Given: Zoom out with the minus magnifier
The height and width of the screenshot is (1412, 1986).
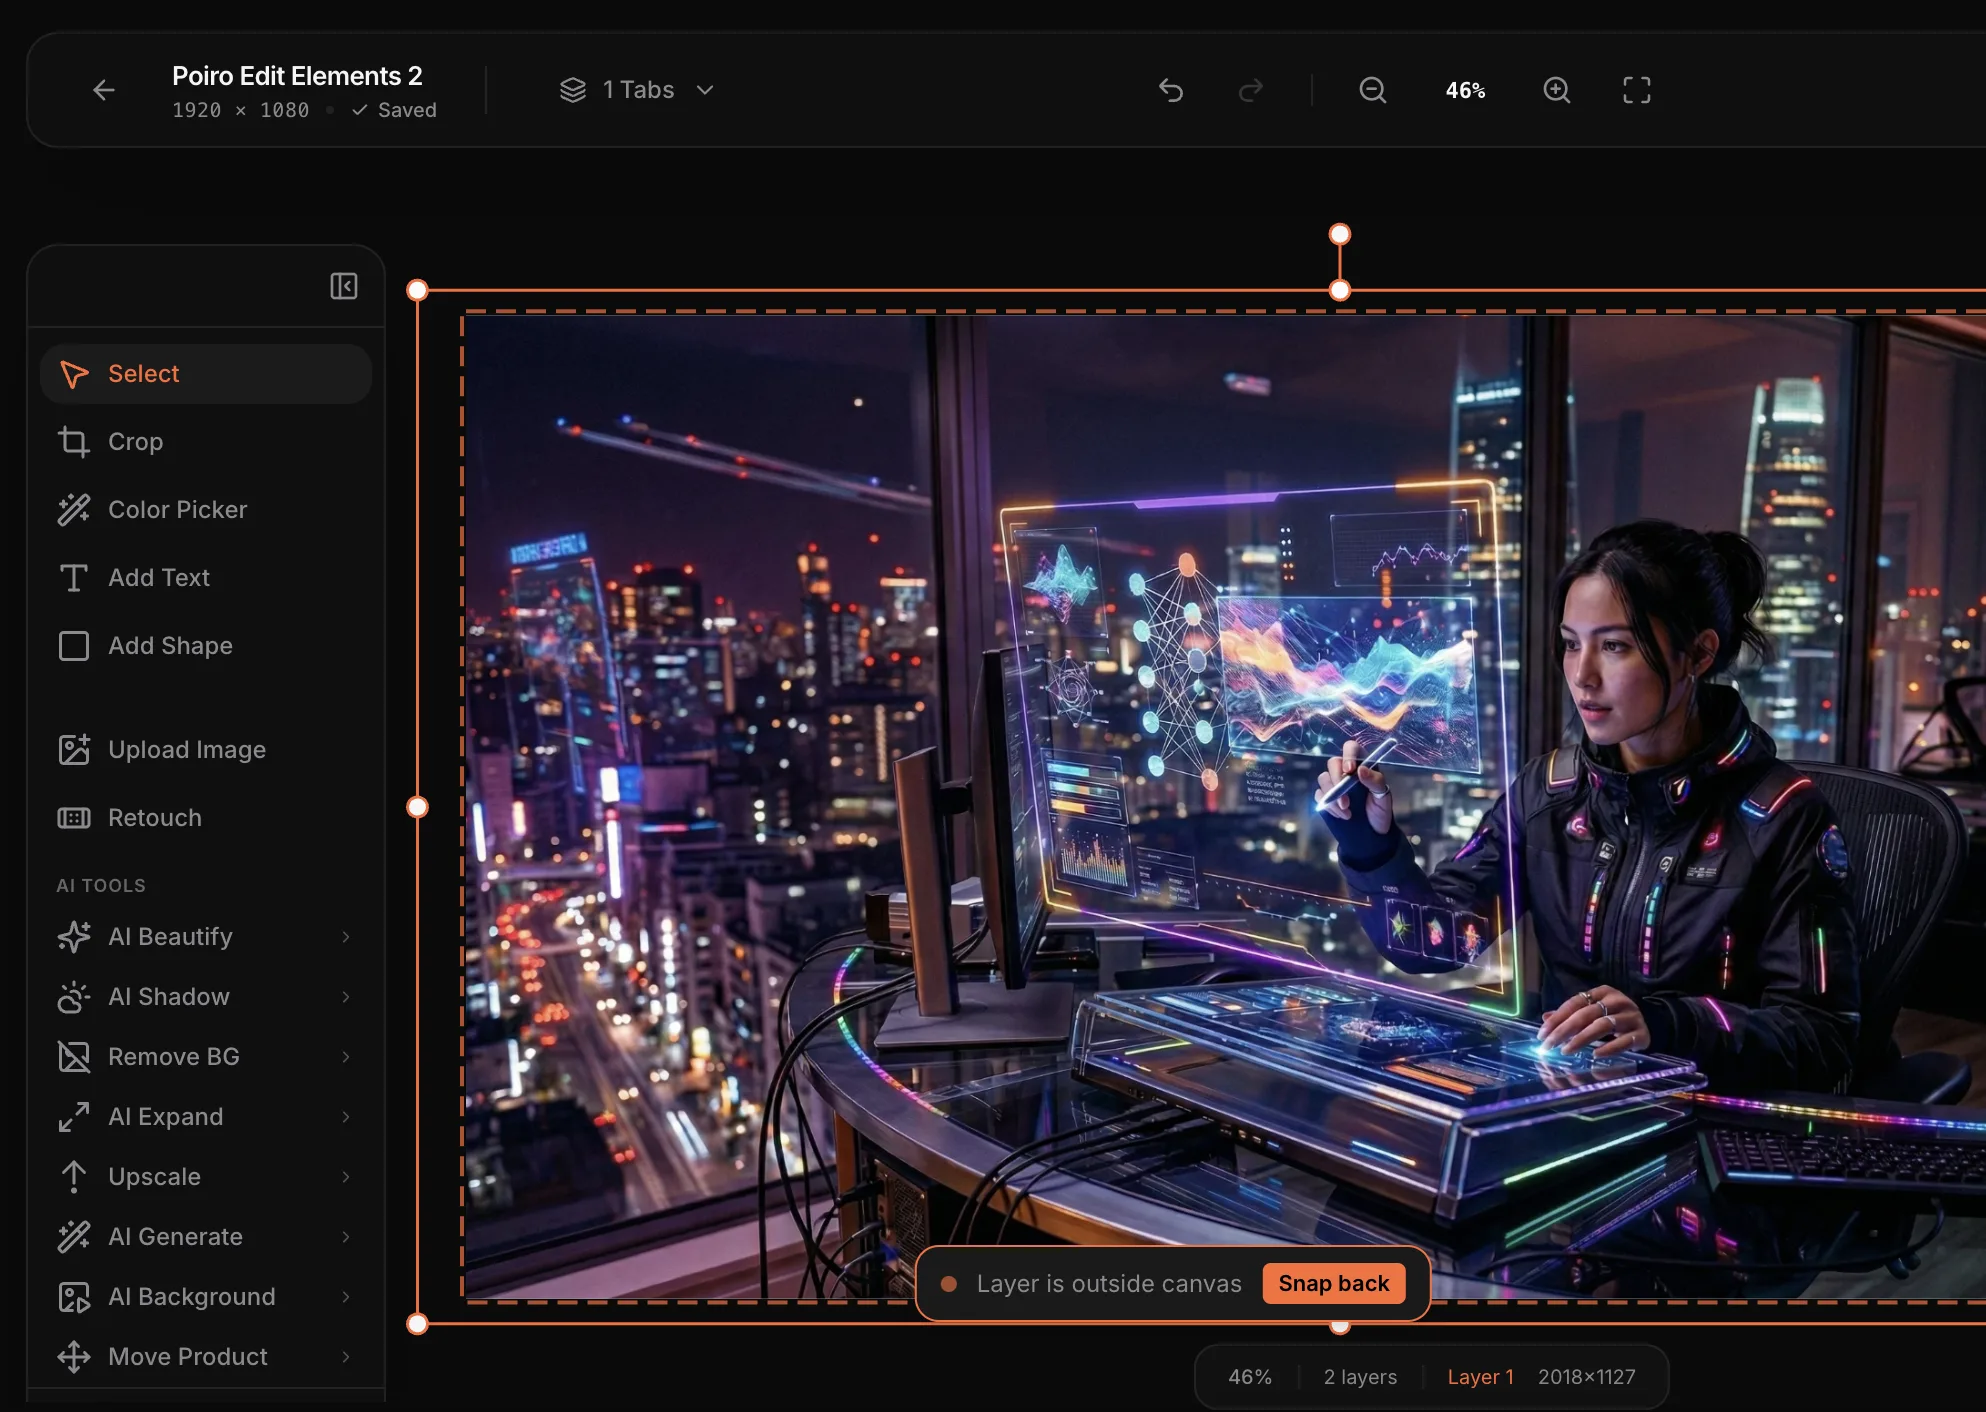Looking at the screenshot, I should [x=1372, y=90].
